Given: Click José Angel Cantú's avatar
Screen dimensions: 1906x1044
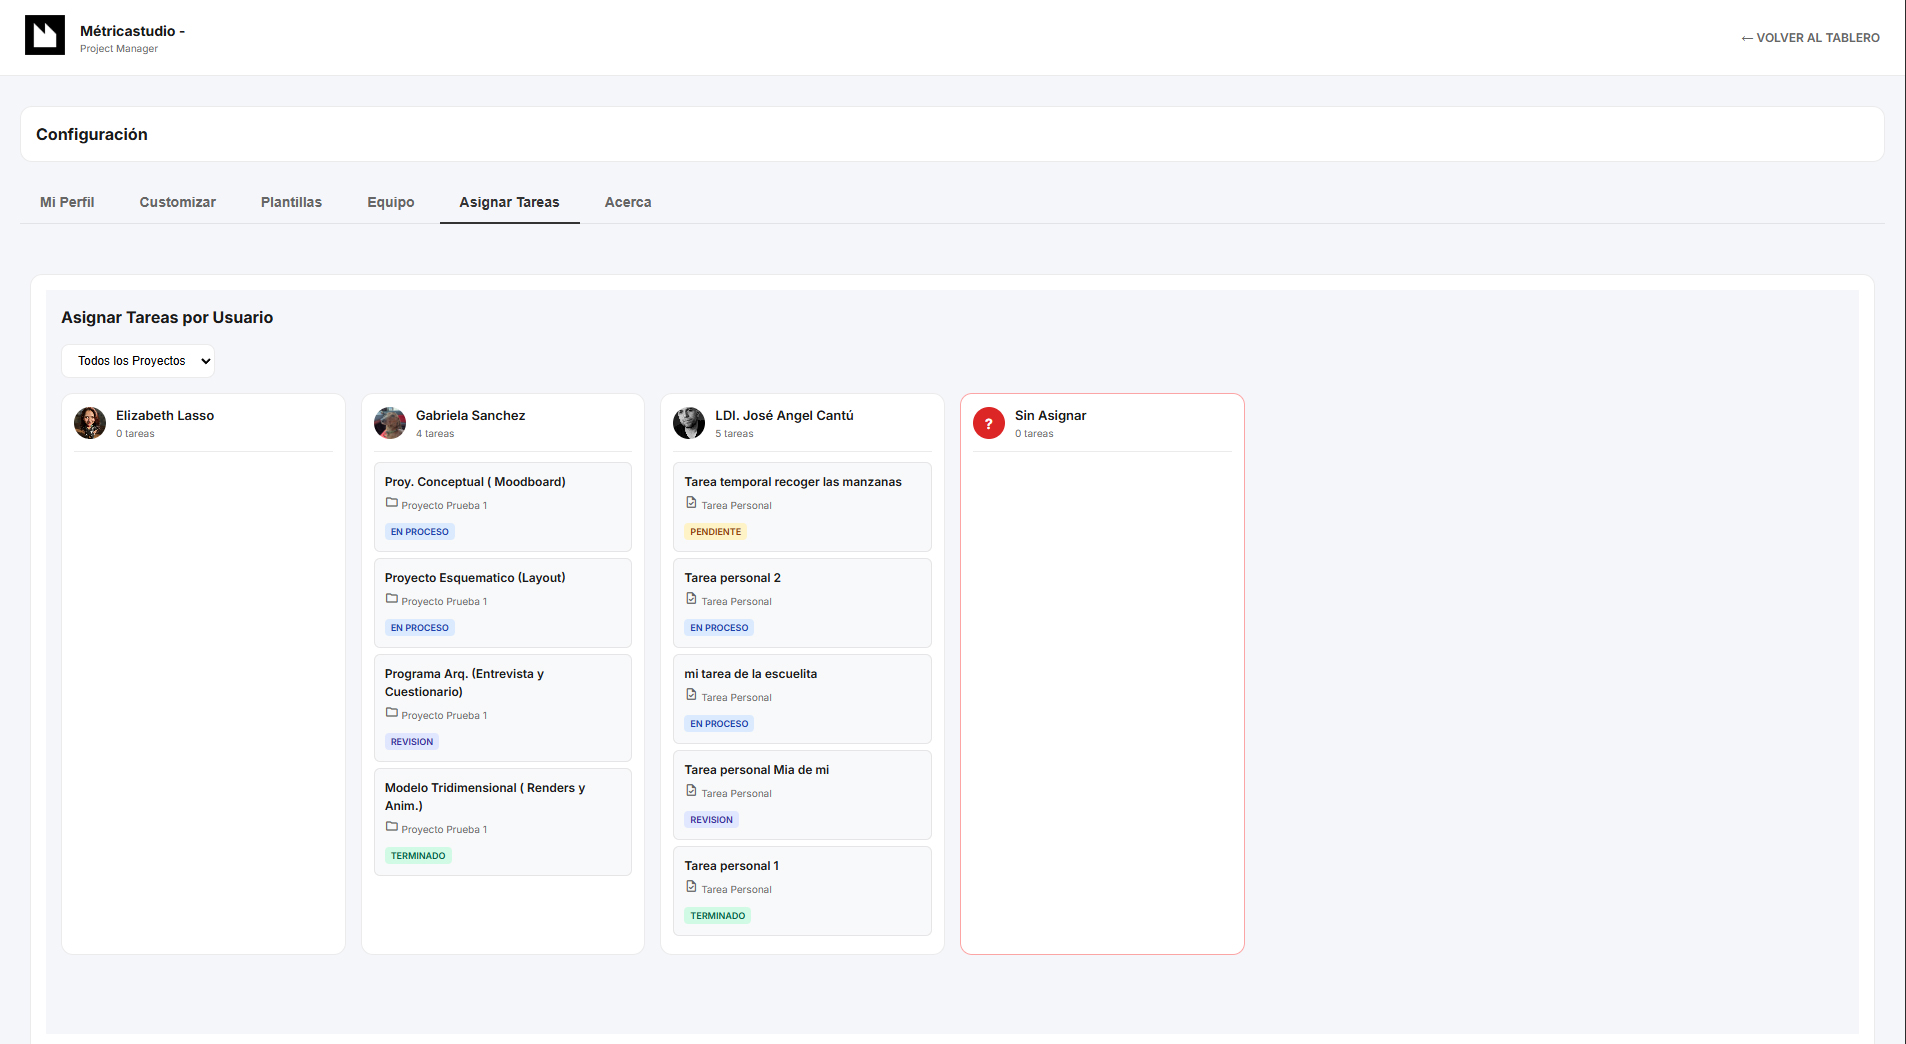Looking at the screenshot, I should click(x=689, y=423).
